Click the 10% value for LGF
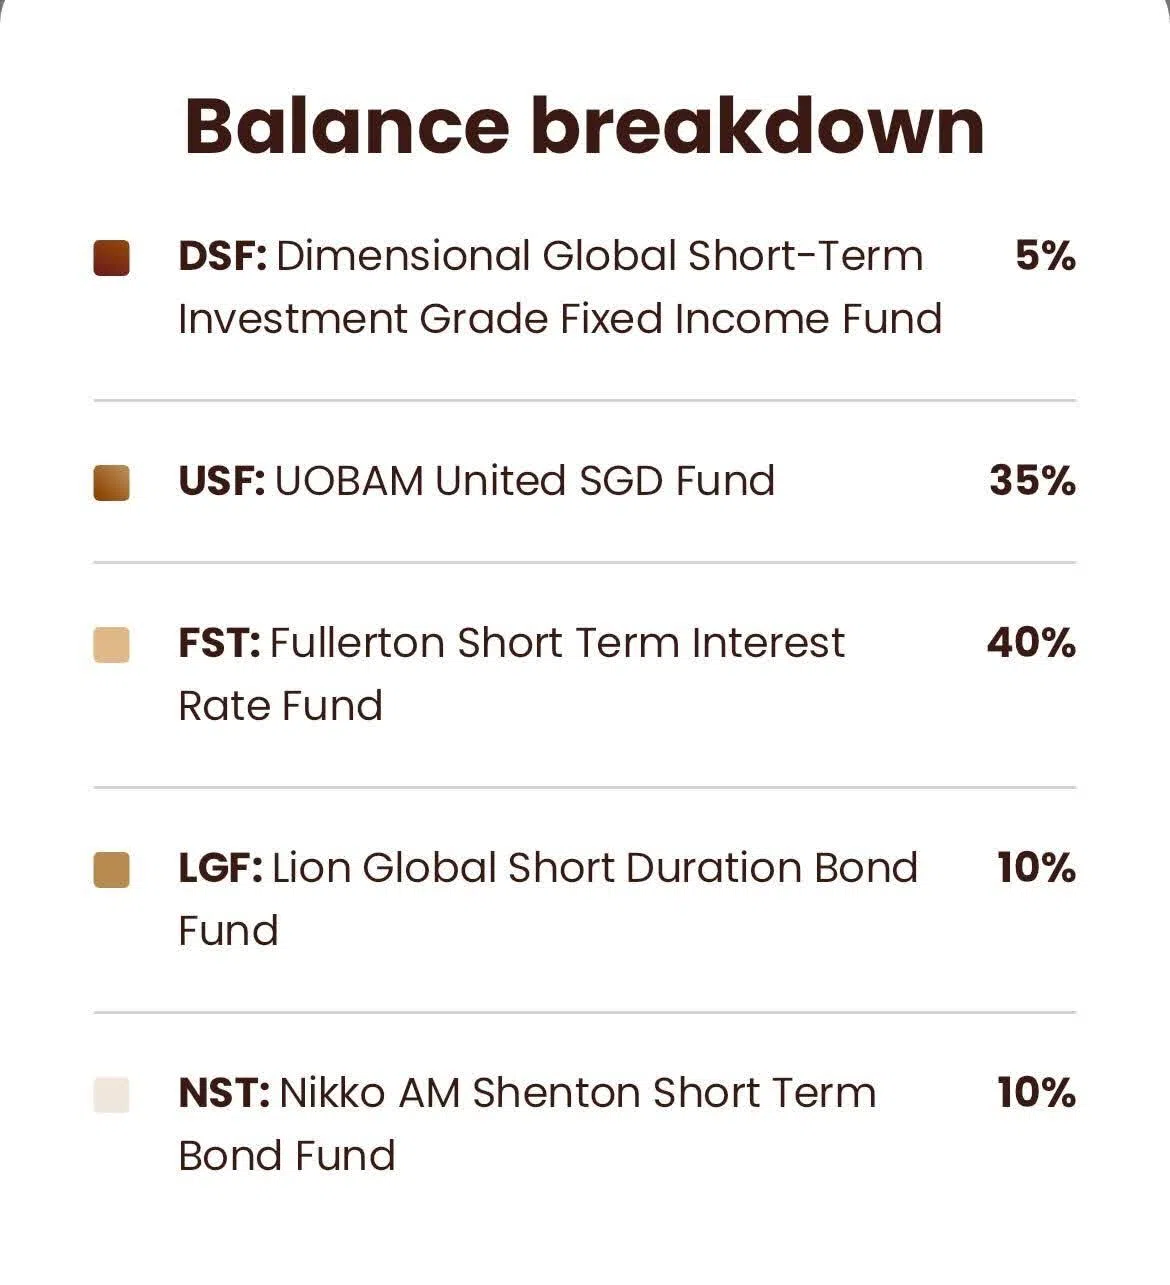The height and width of the screenshot is (1285, 1170). click(1036, 868)
